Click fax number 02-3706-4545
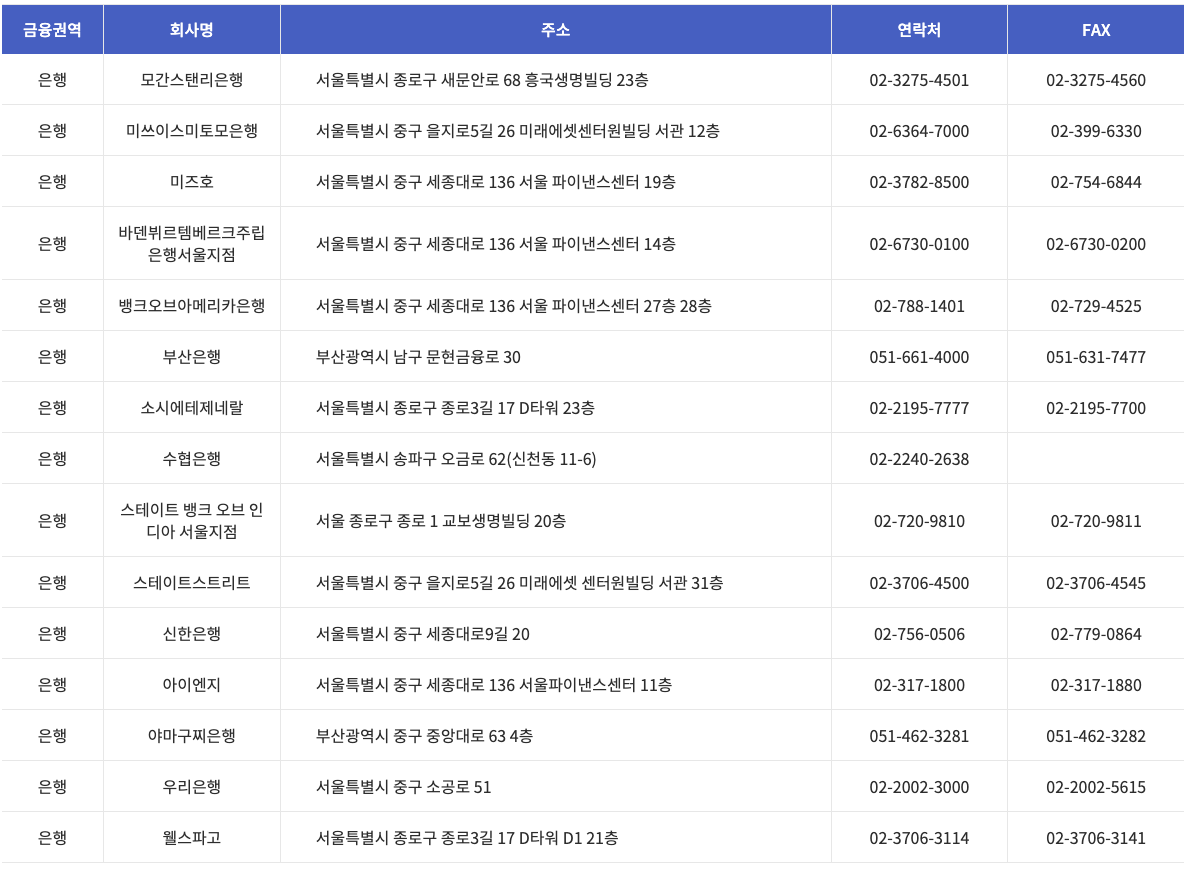The width and height of the screenshot is (1184, 872). [1096, 583]
